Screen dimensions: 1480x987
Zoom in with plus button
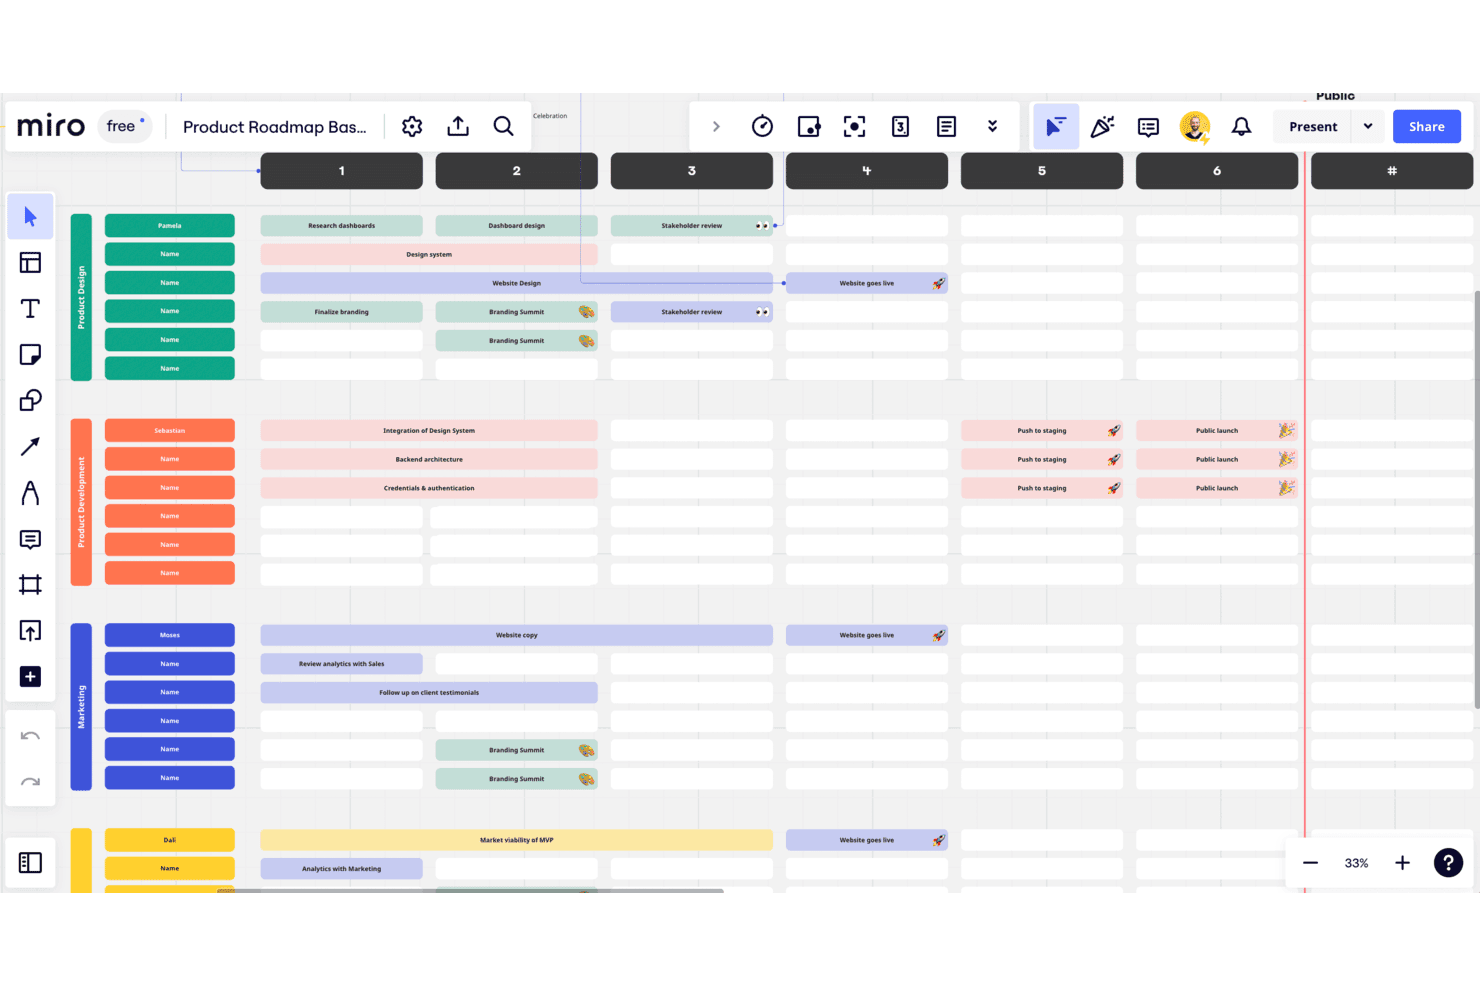pos(1403,863)
